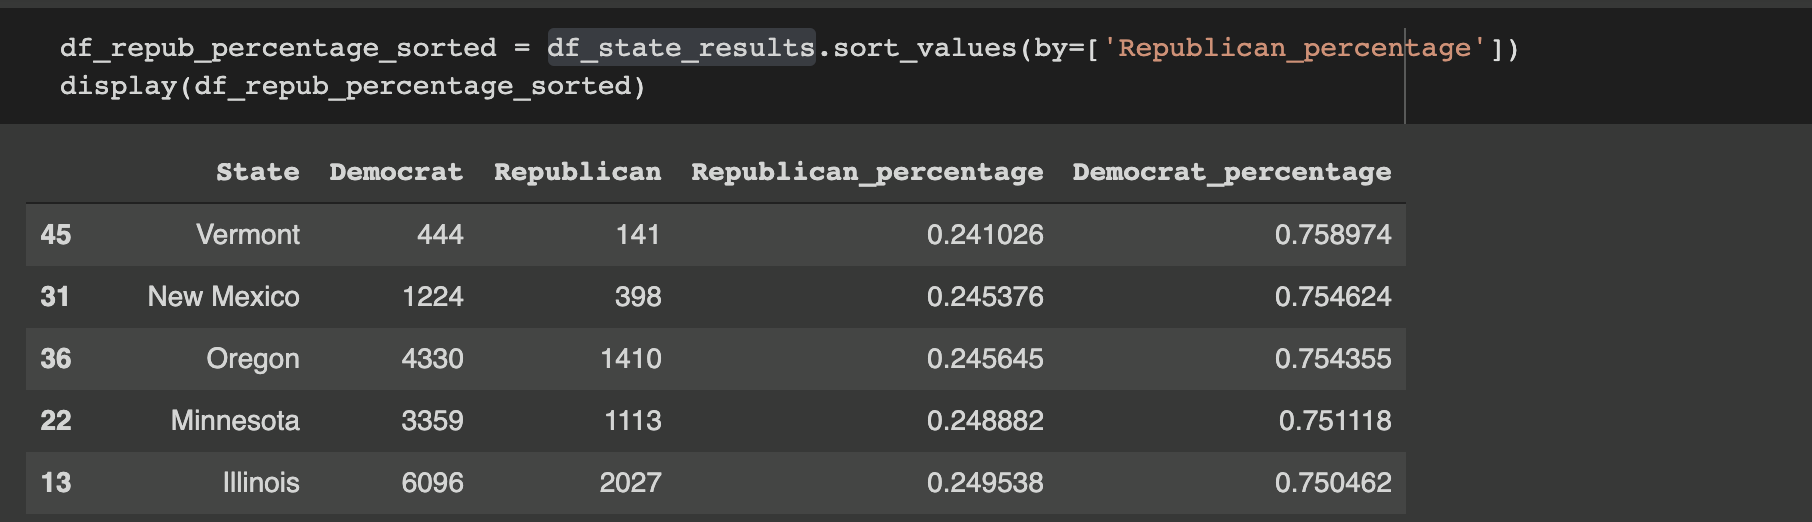1812x522 pixels.
Task: Click the New Mexico state cell
Action: click(224, 297)
